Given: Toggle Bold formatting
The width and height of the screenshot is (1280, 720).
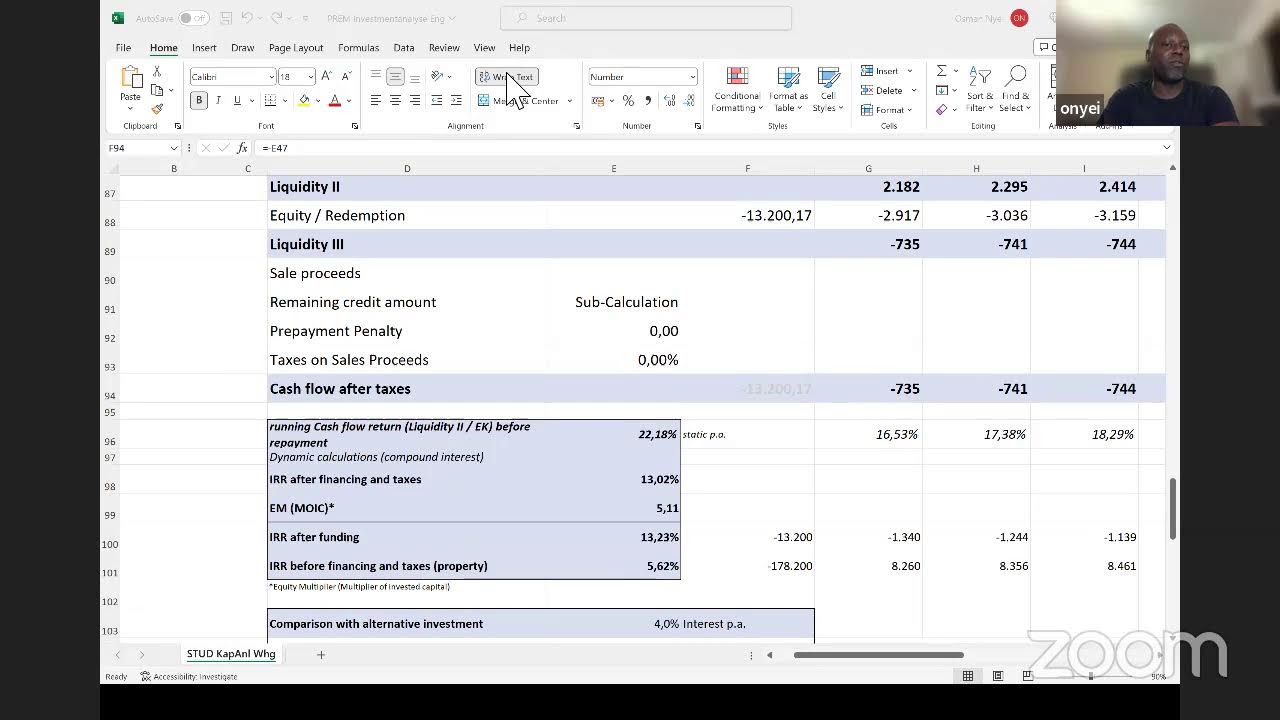Looking at the screenshot, I should tap(199, 101).
